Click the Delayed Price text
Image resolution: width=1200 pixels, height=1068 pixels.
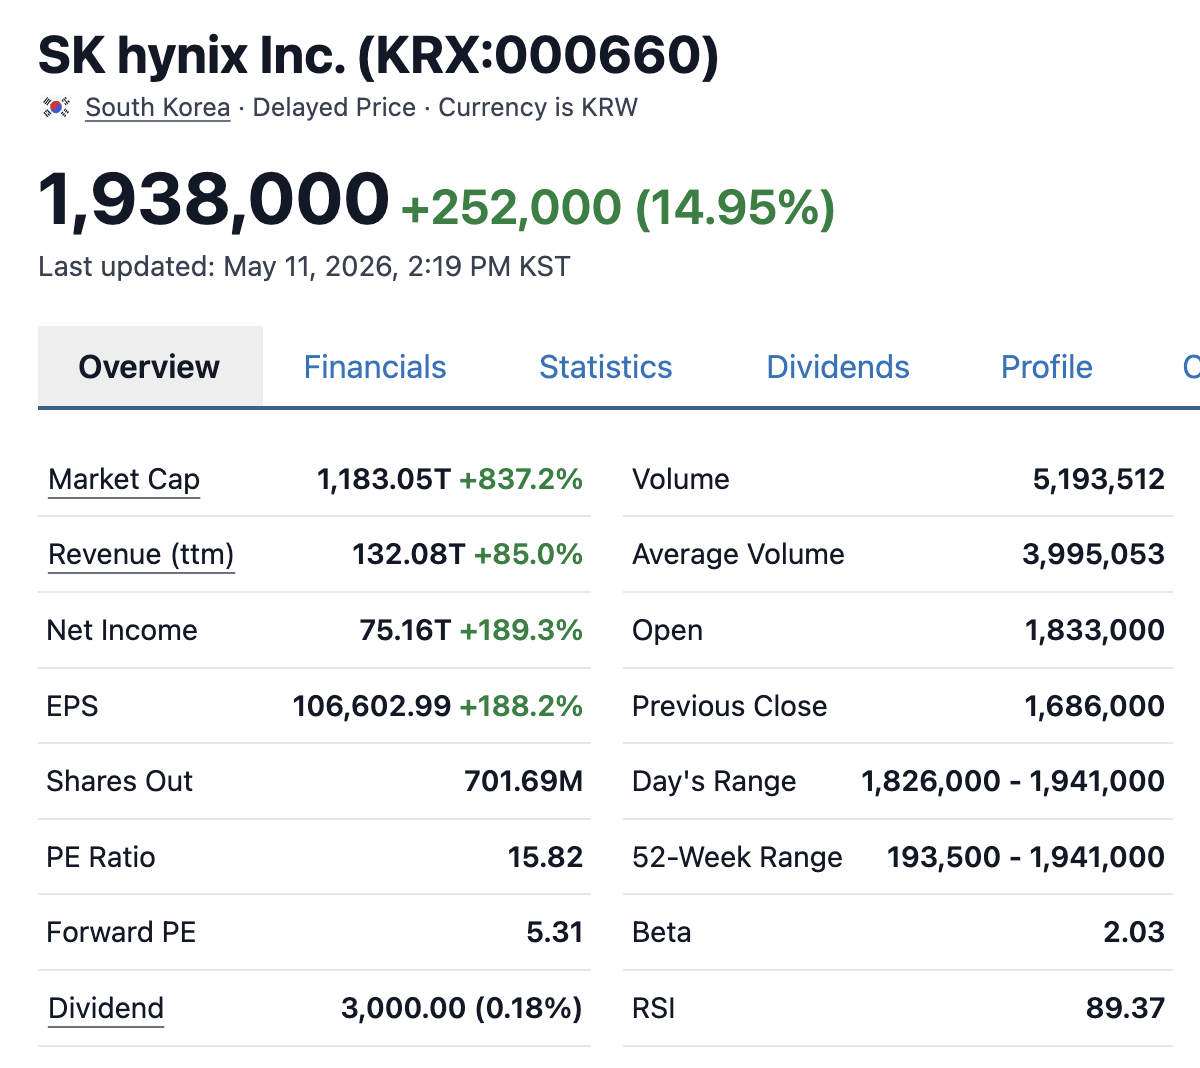point(334,107)
